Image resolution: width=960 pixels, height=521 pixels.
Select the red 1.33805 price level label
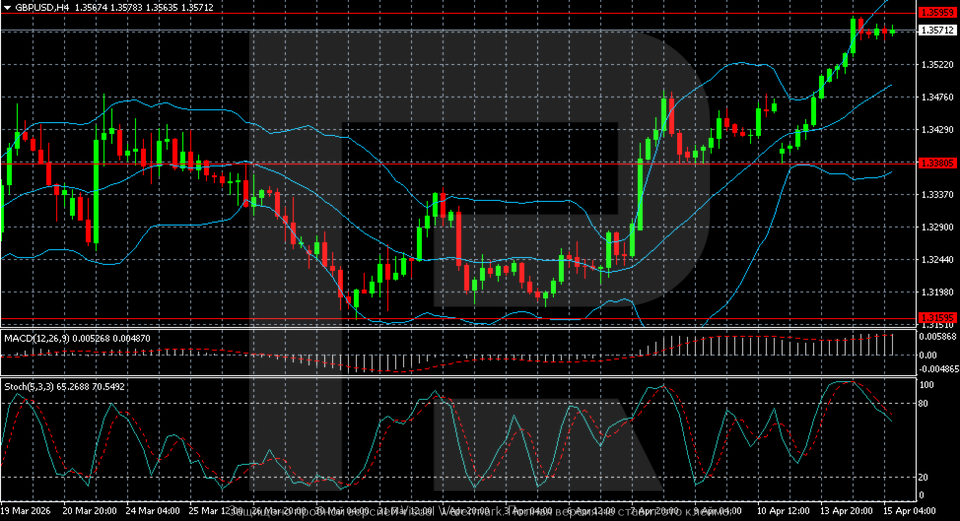tap(934, 162)
